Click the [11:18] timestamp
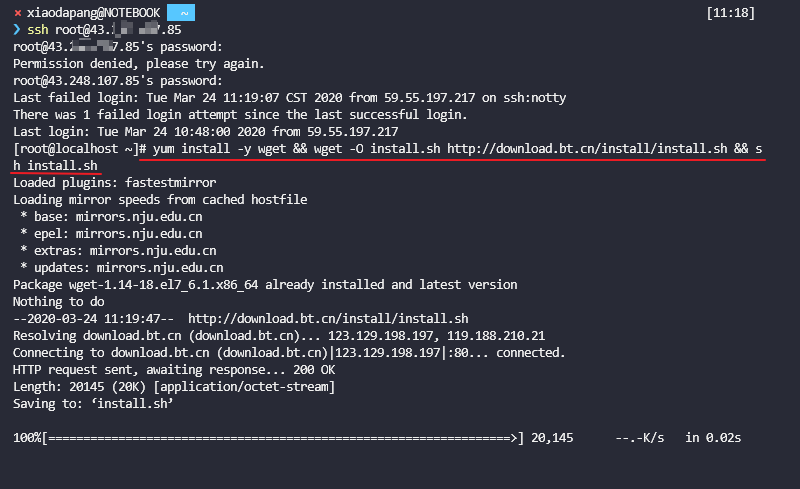Image resolution: width=800 pixels, height=489 pixels. coord(730,13)
